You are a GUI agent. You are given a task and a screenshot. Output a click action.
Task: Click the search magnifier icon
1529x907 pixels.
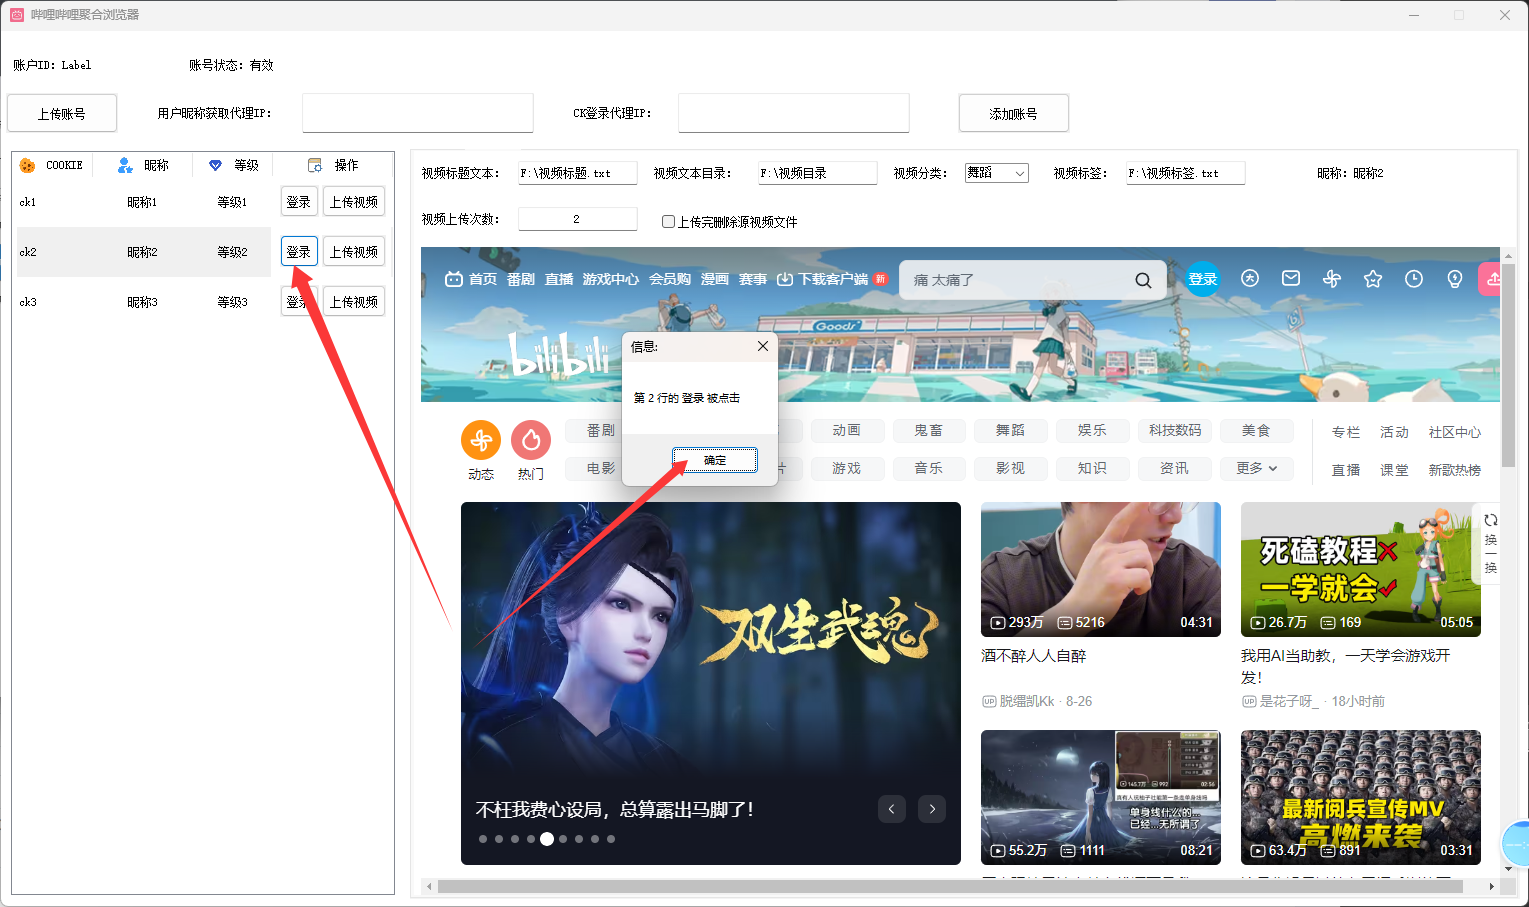[1143, 280]
